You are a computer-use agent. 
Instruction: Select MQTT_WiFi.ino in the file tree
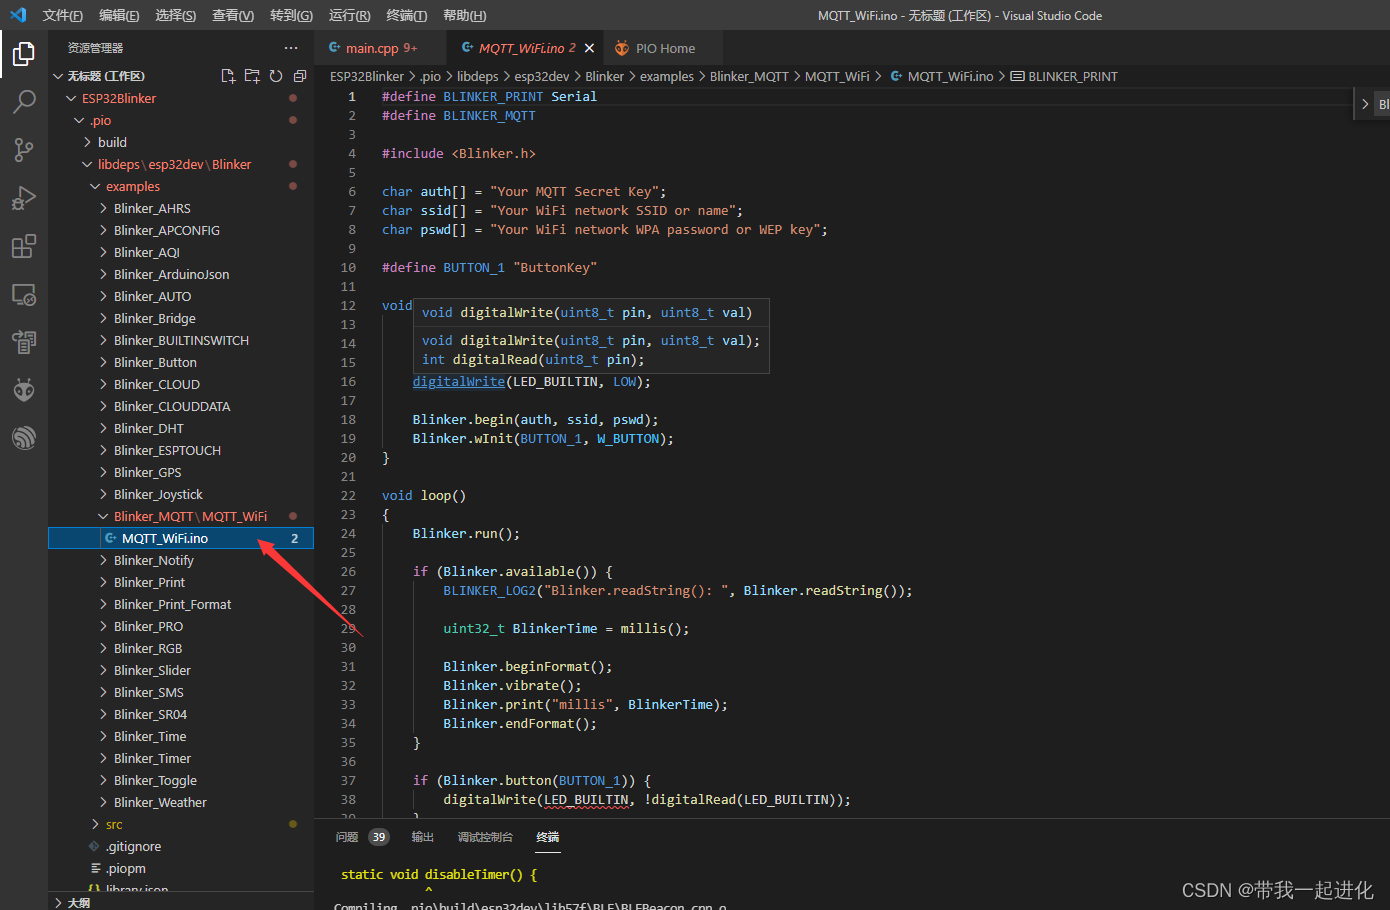click(181, 538)
